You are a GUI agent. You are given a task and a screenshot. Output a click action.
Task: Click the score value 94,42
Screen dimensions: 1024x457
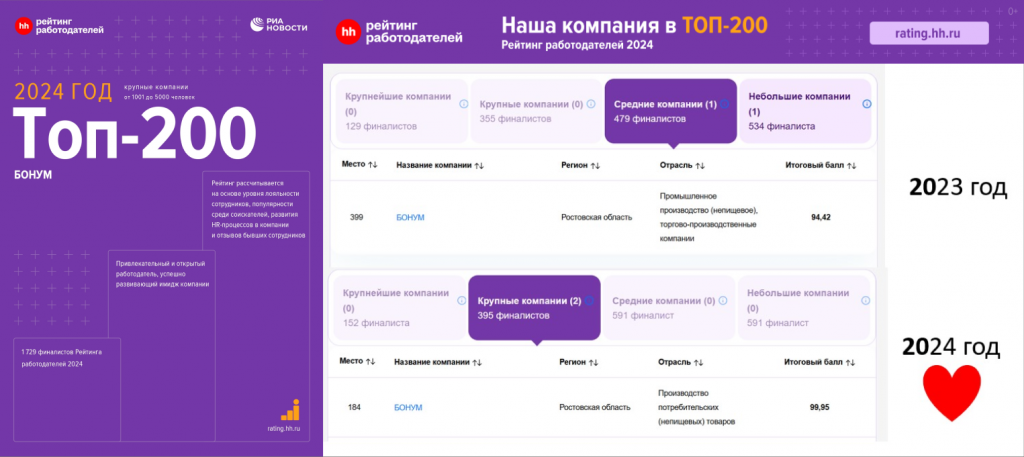click(x=821, y=217)
